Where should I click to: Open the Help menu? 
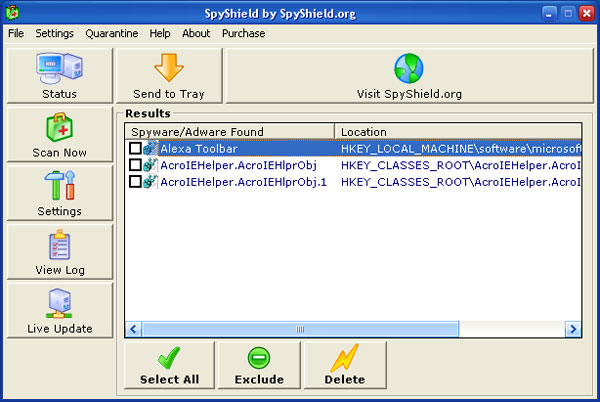160,34
